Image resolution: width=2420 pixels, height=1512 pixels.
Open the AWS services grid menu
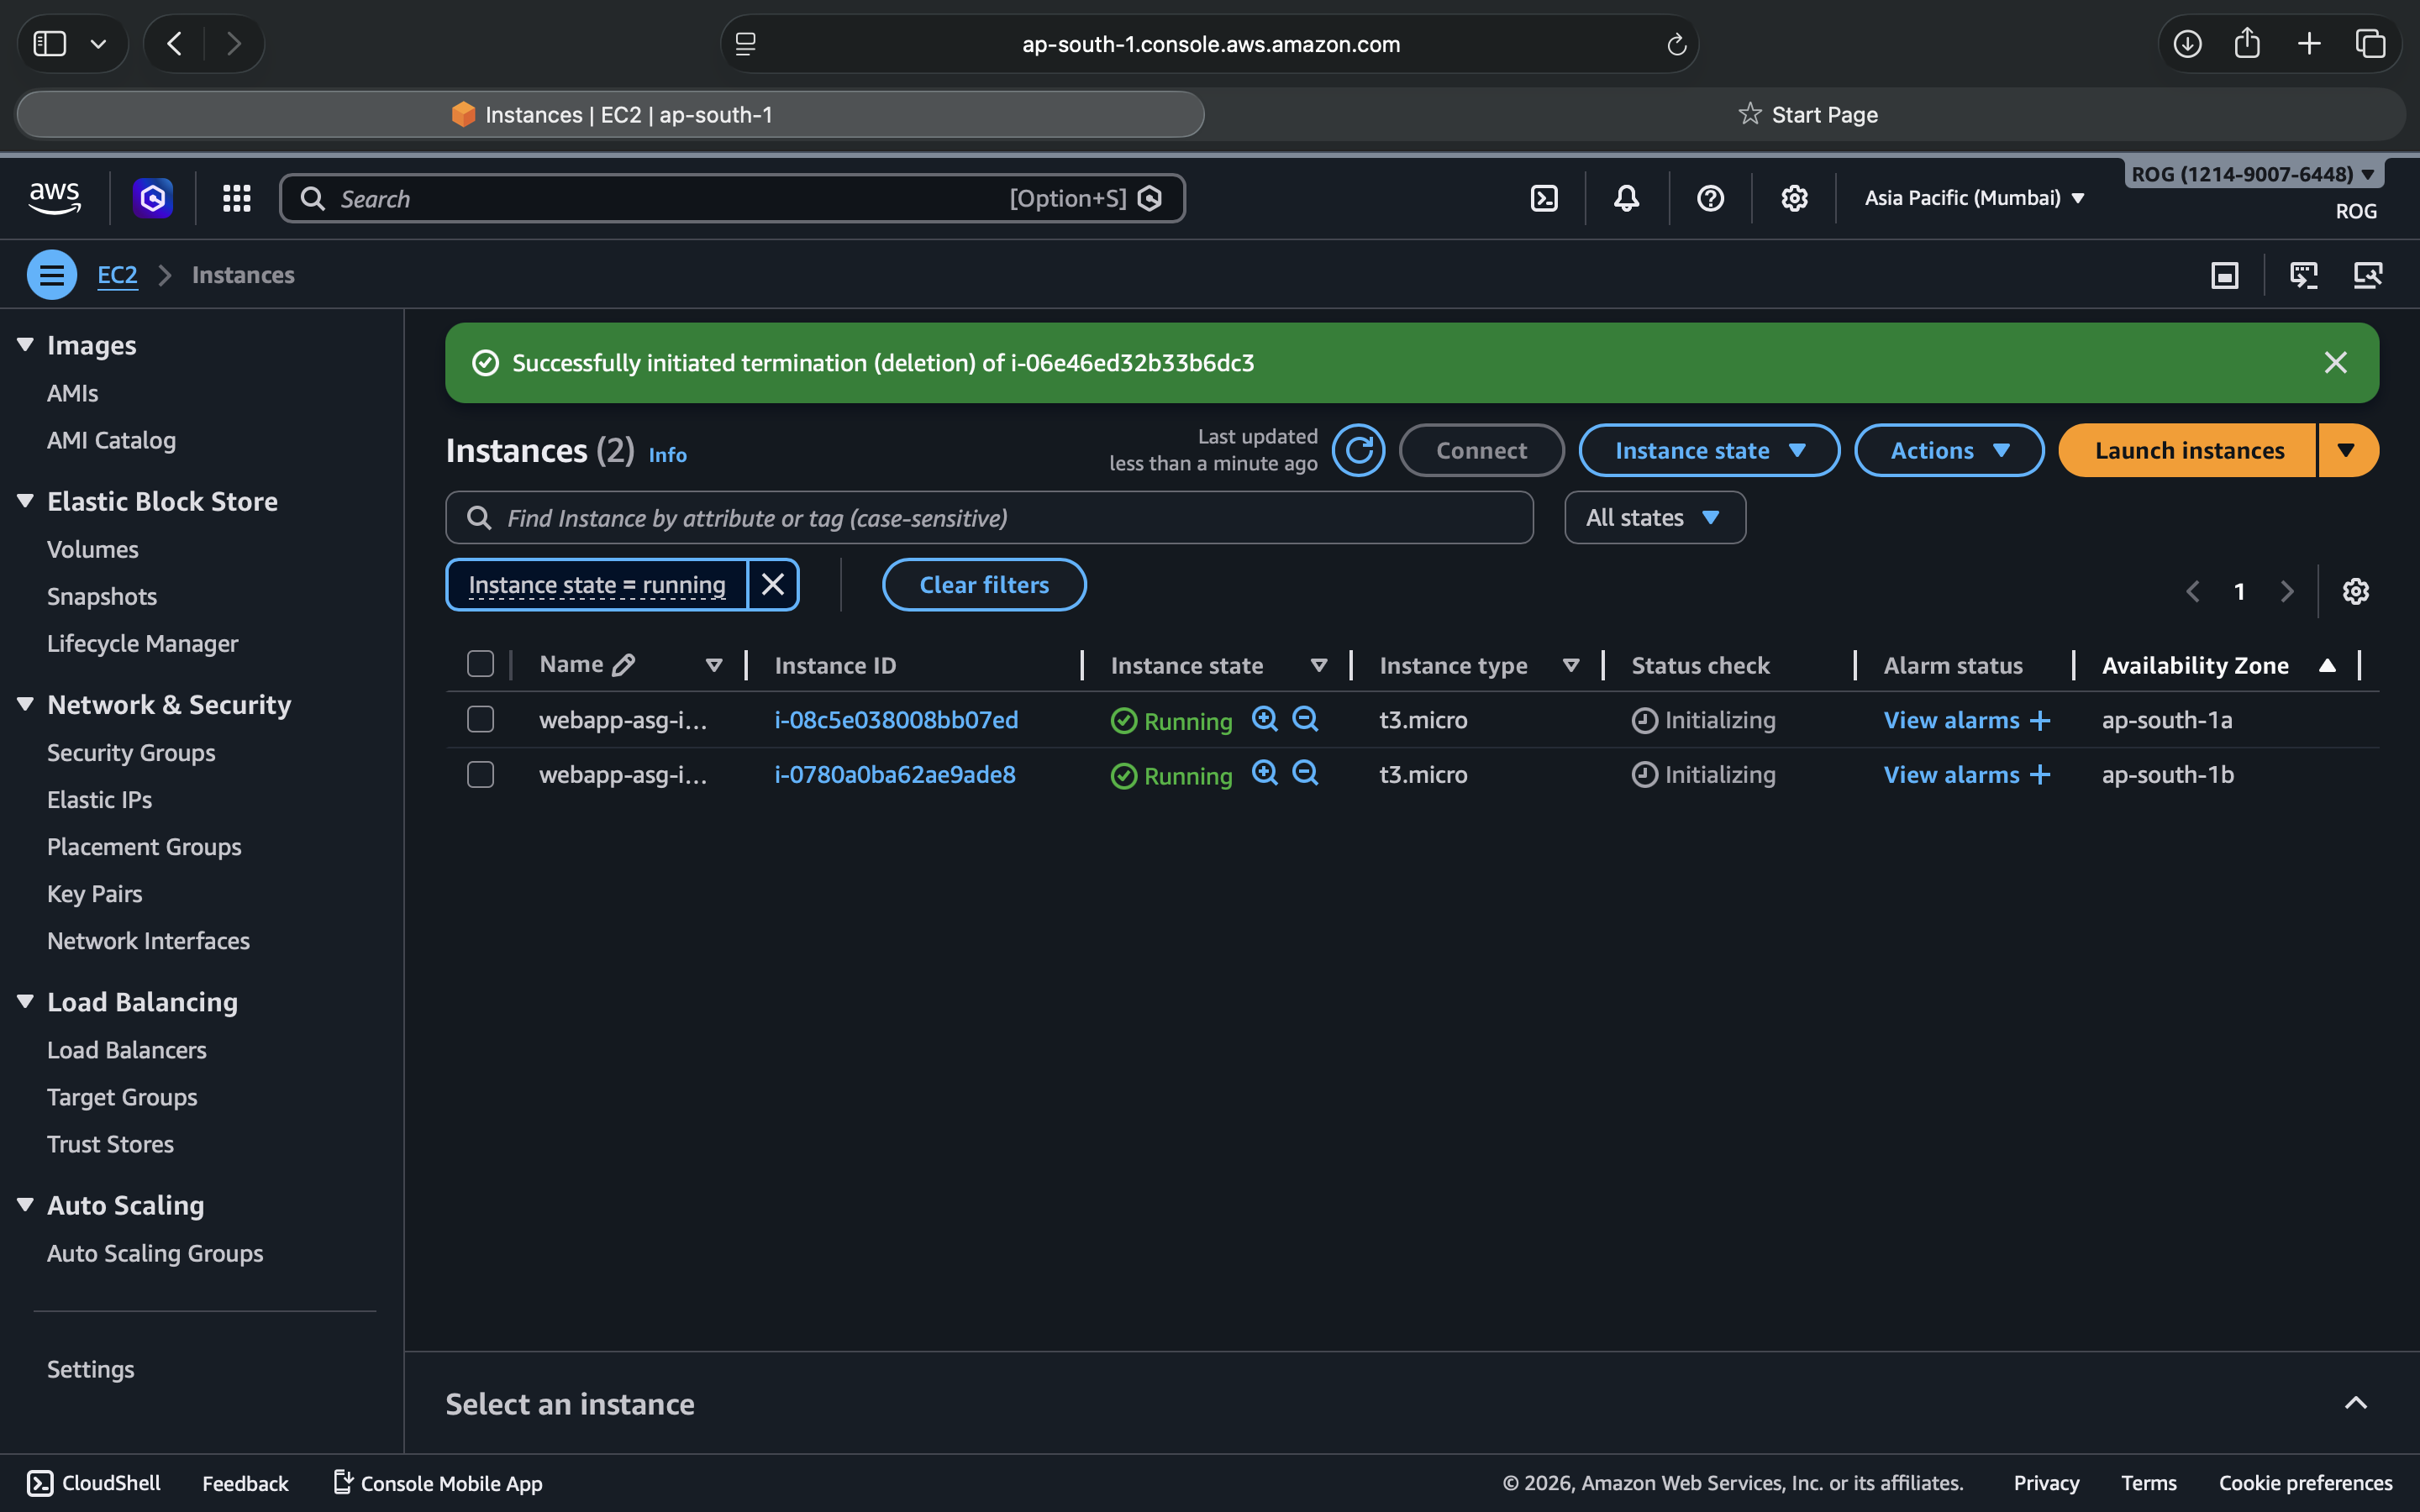pyautogui.click(x=236, y=198)
